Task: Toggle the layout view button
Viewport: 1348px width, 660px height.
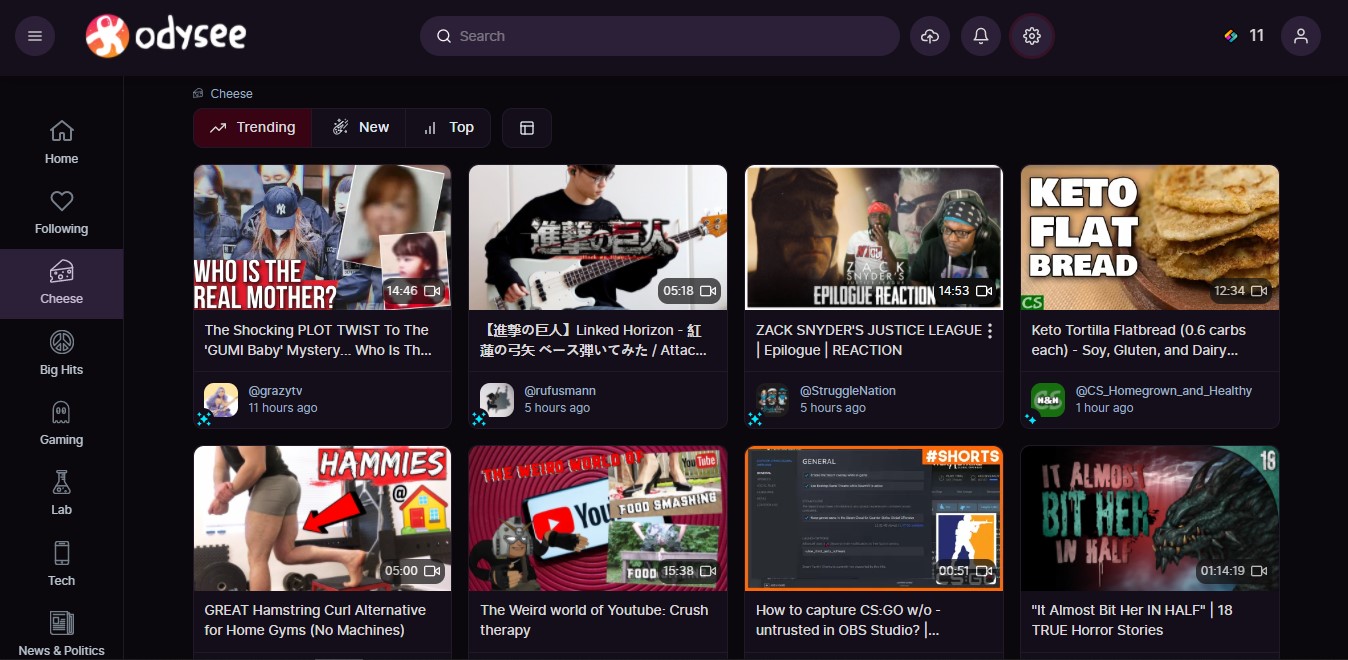Action: tap(527, 128)
